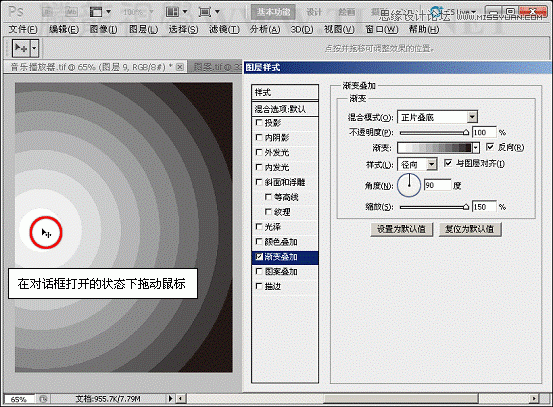
Task: Uncheck the 渐变叠加 gradient overlay checkbox
Action: pos(259,256)
